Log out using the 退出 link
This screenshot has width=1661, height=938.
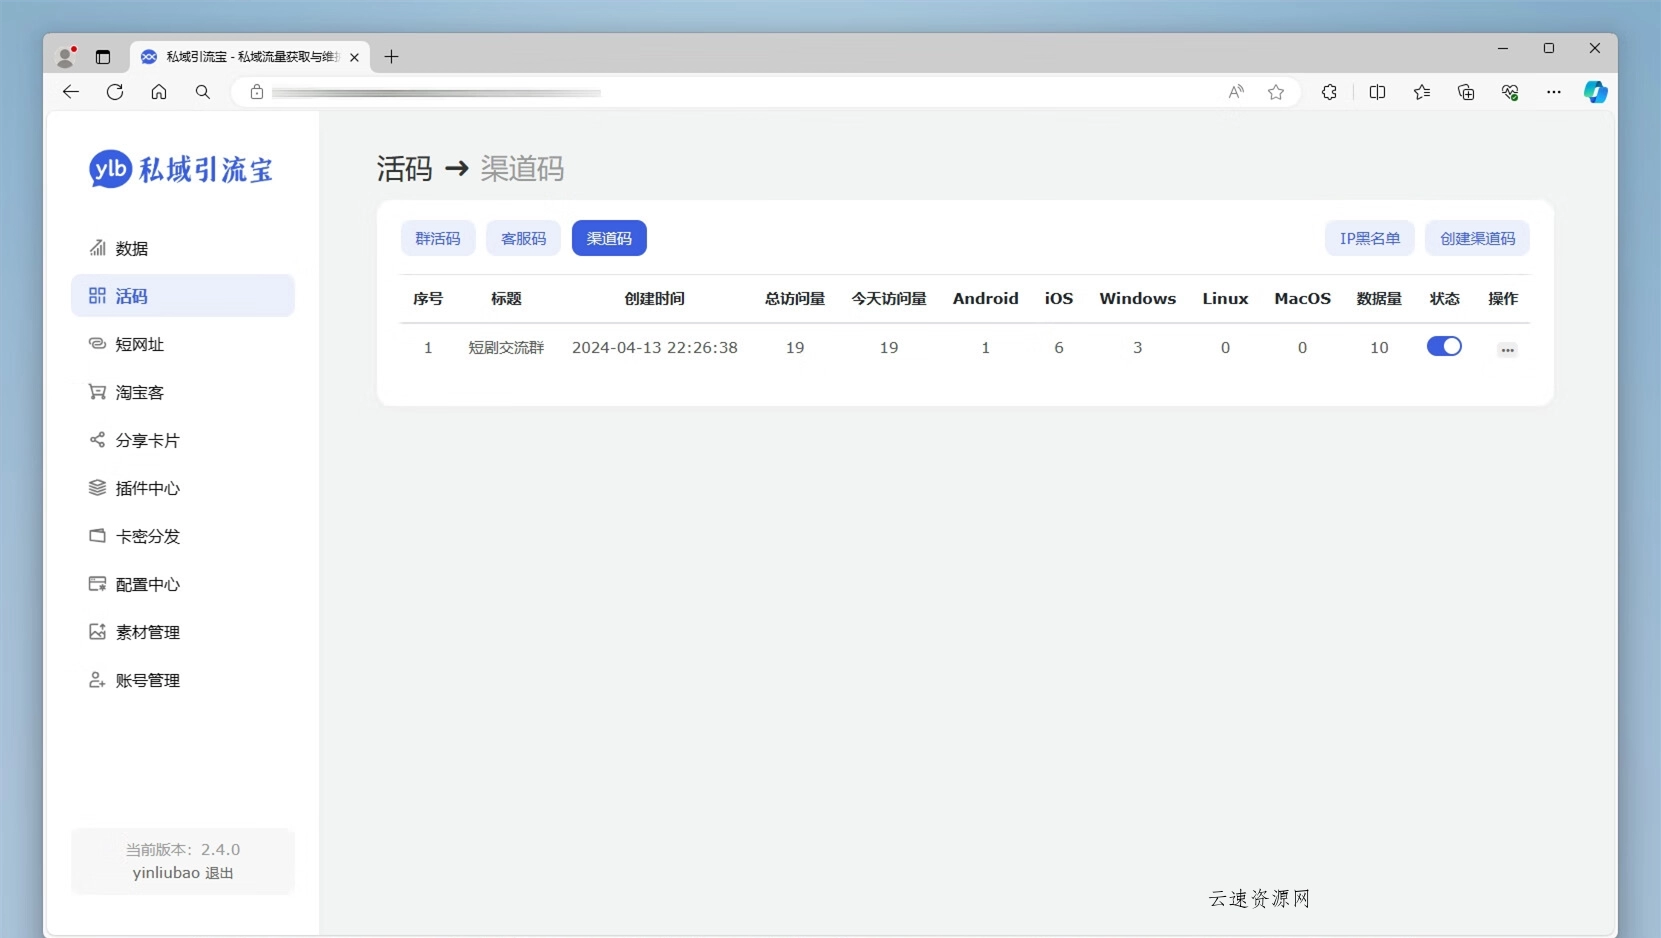tap(221, 873)
